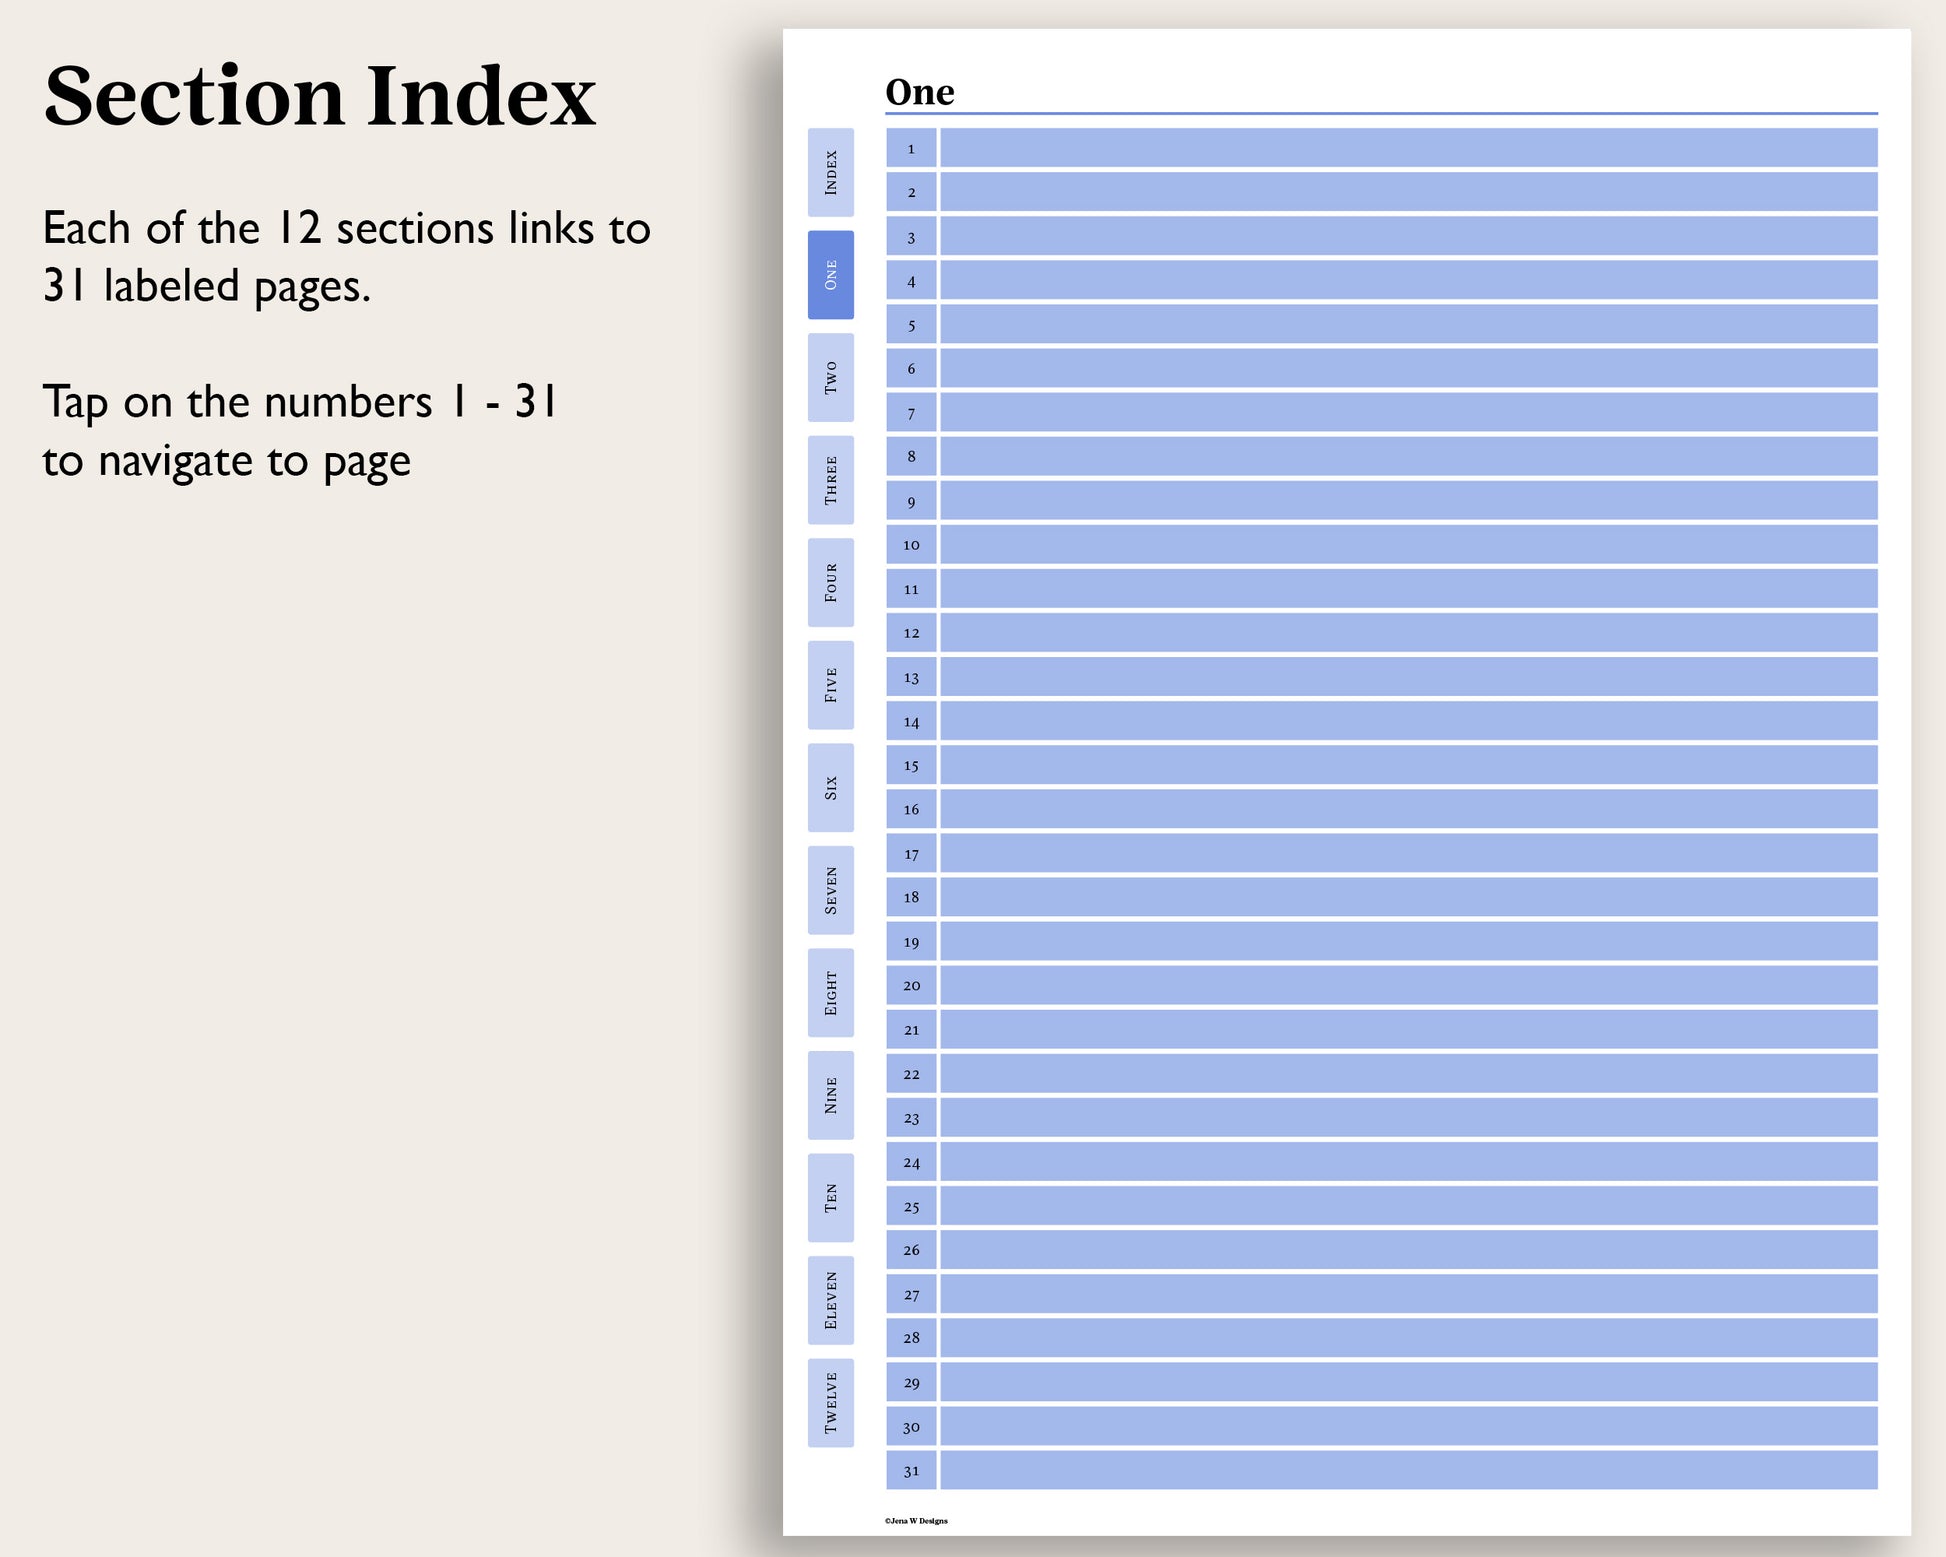1946x1557 pixels.
Task: Select the One section tab
Action: (830, 275)
